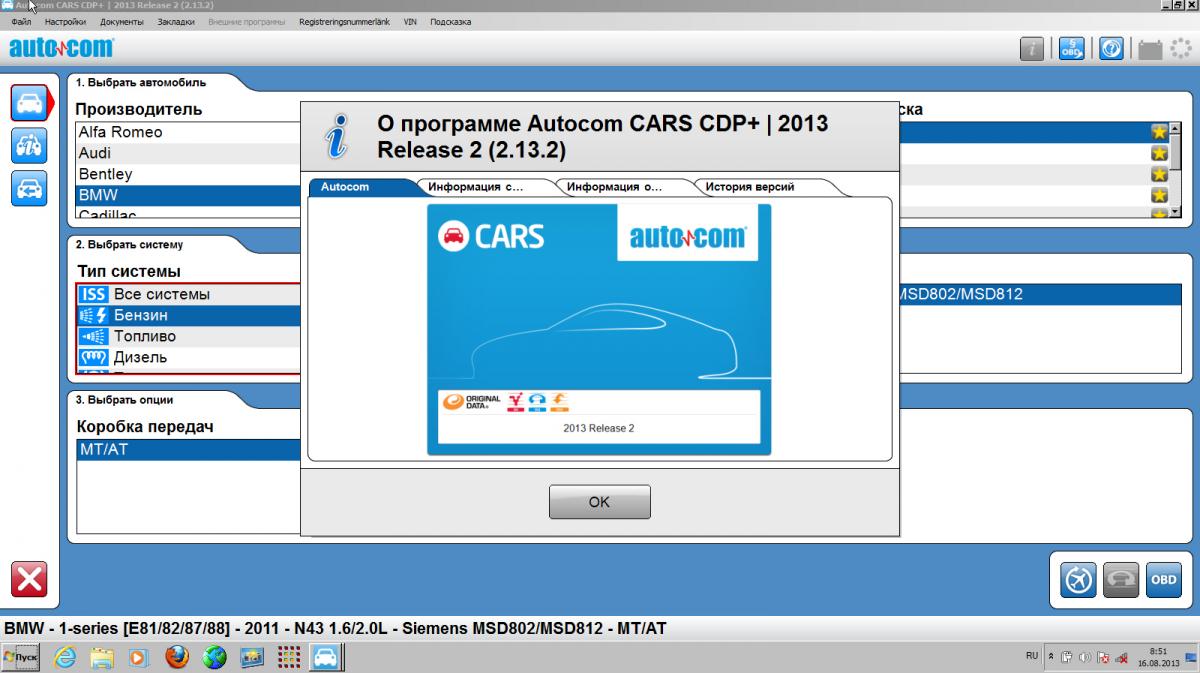Viewport: 1200px width, 673px height.
Task: Open the Пуск start button
Action: (x=21, y=657)
